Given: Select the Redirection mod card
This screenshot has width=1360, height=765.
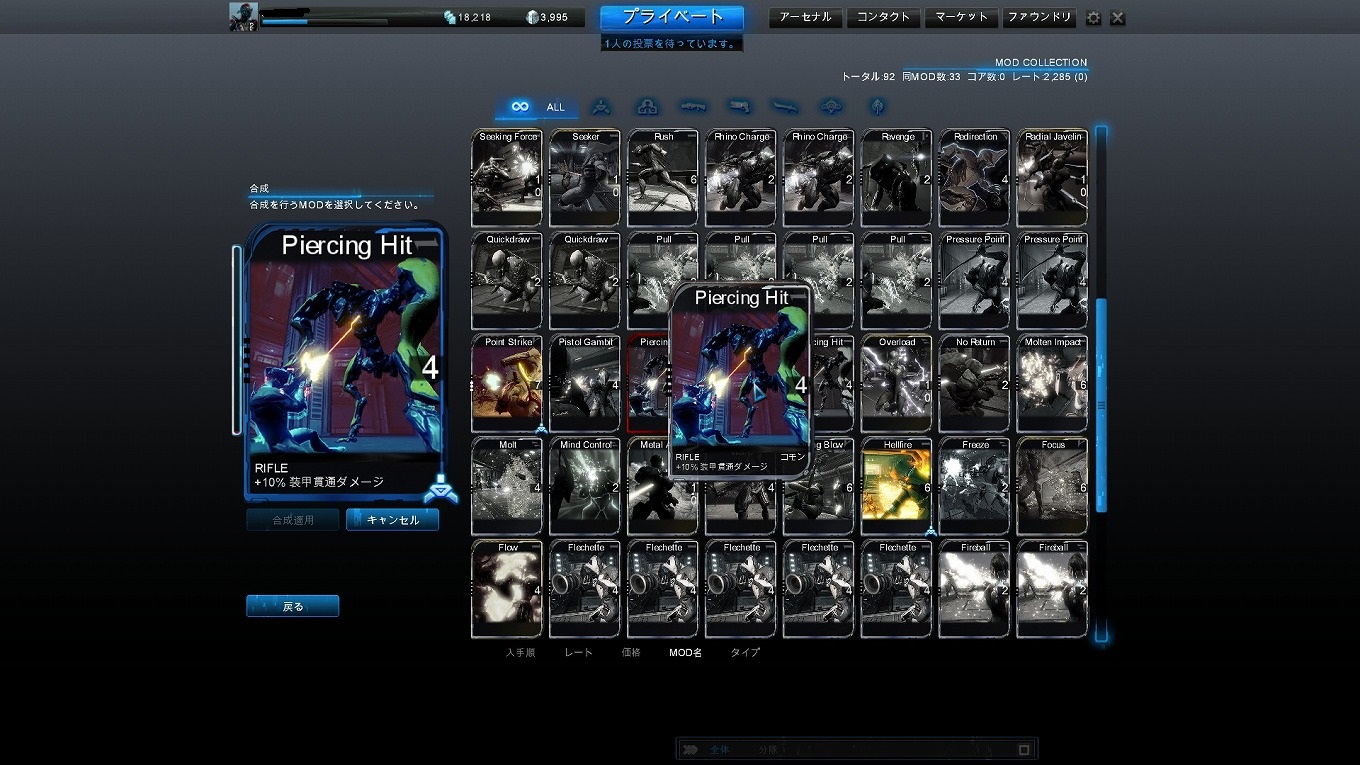Looking at the screenshot, I should [x=975, y=177].
